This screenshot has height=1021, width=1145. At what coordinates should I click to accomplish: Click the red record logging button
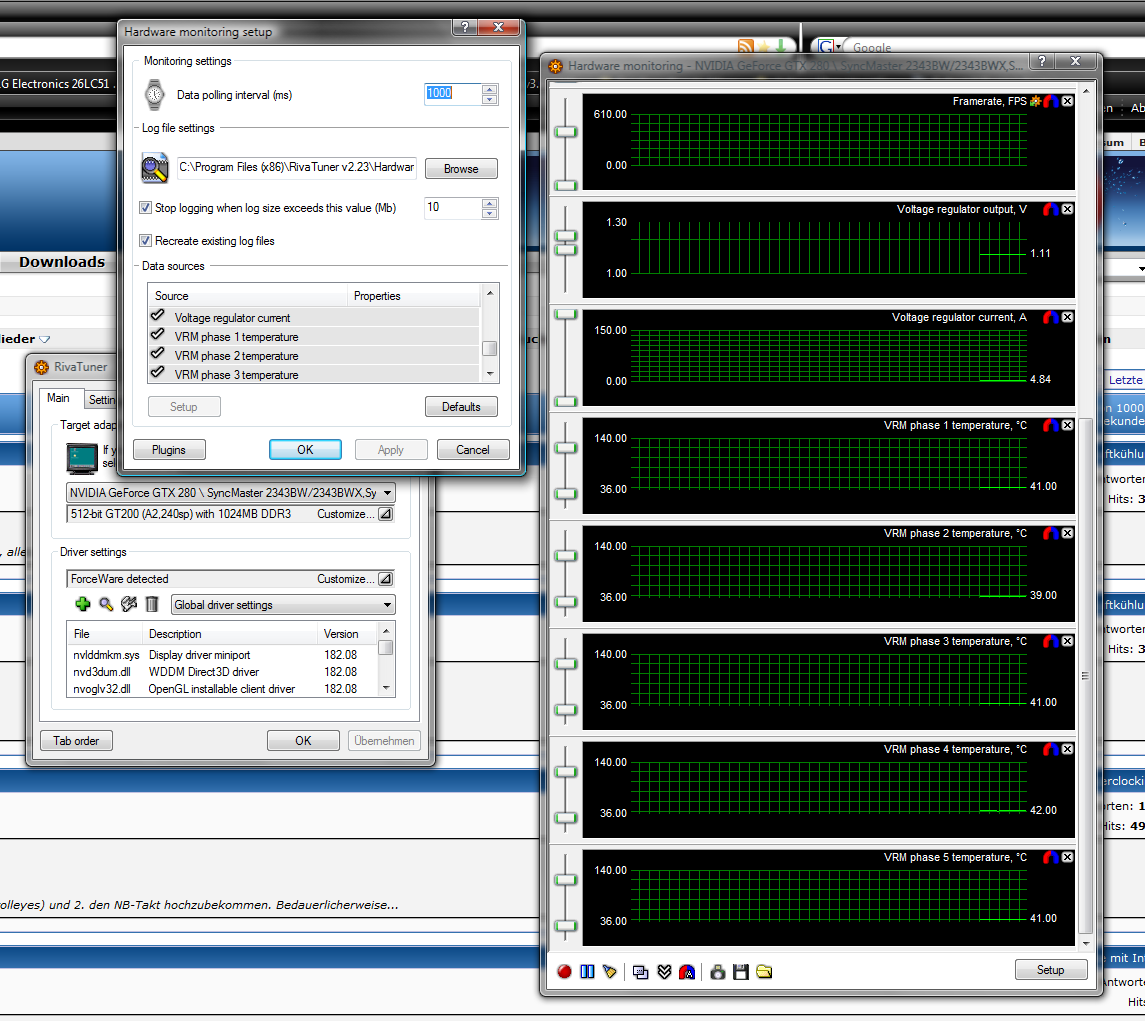[x=564, y=971]
